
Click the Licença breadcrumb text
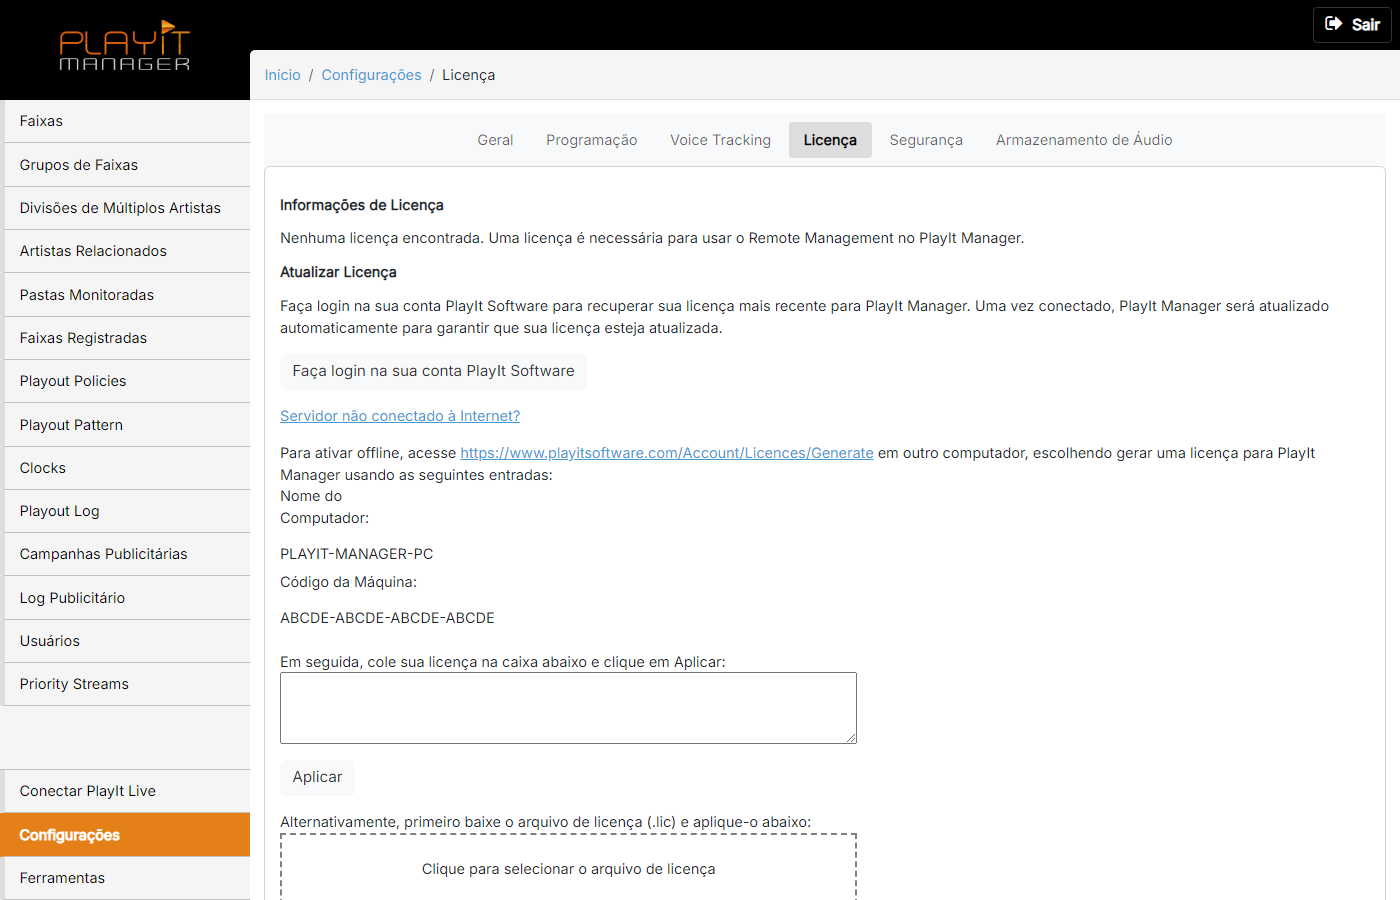pyautogui.click(x=468, y=75)
